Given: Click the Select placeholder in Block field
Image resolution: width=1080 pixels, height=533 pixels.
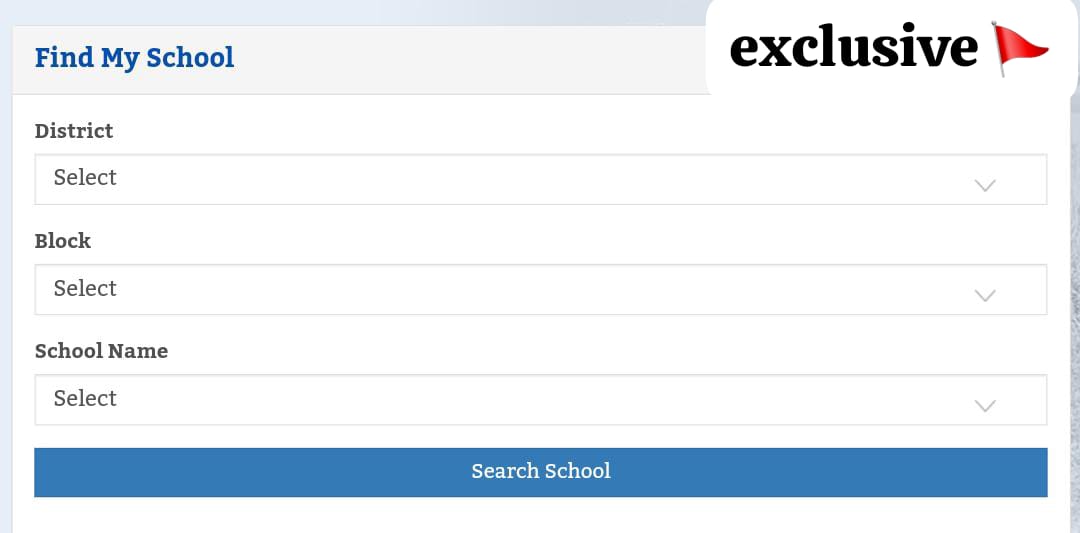Looking at the screenshot, I should coord(85,288).
